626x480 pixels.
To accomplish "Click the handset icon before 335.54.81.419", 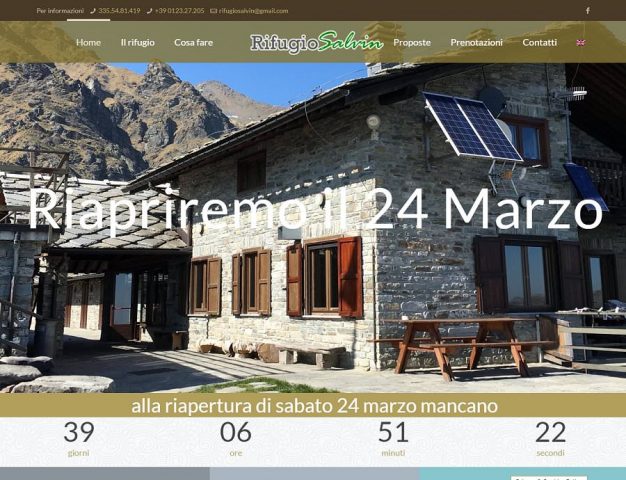I will tap(93, 11).
